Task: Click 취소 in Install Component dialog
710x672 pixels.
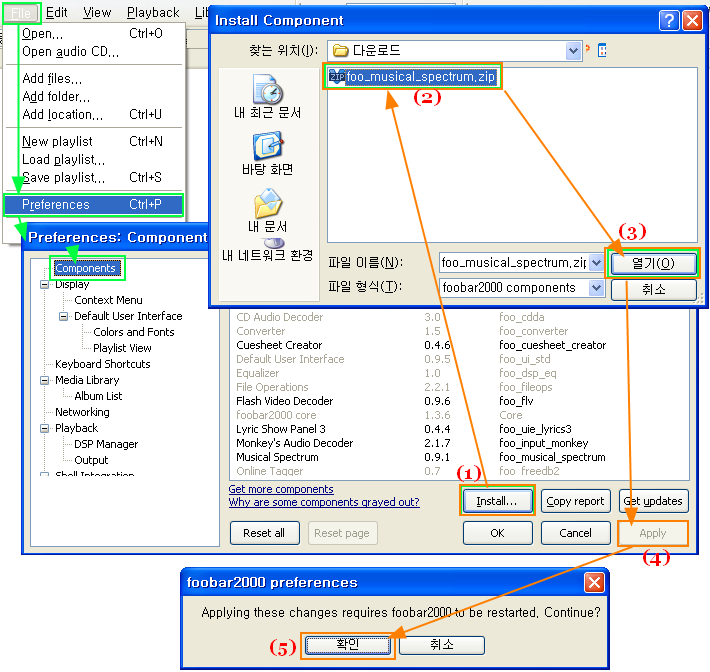Action: pyautogui.click(x=653, y=289)
